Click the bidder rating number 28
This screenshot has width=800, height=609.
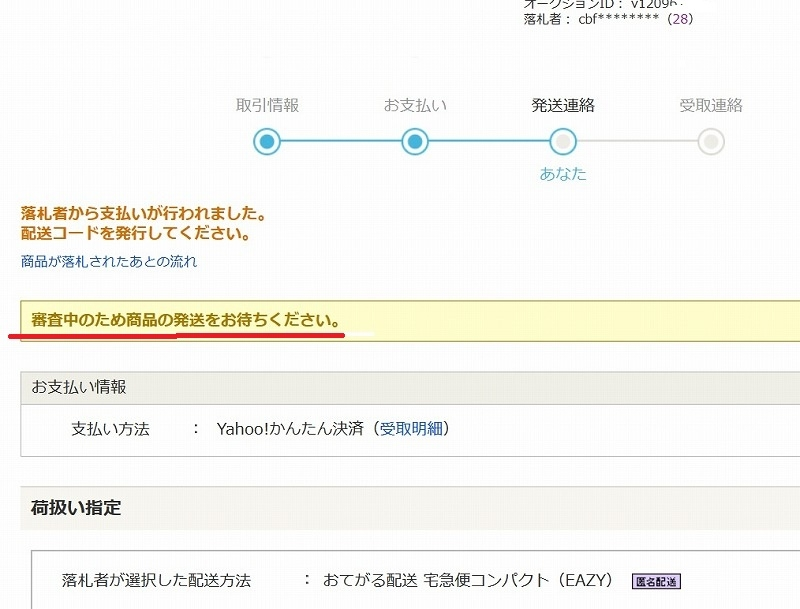(680, 19)
